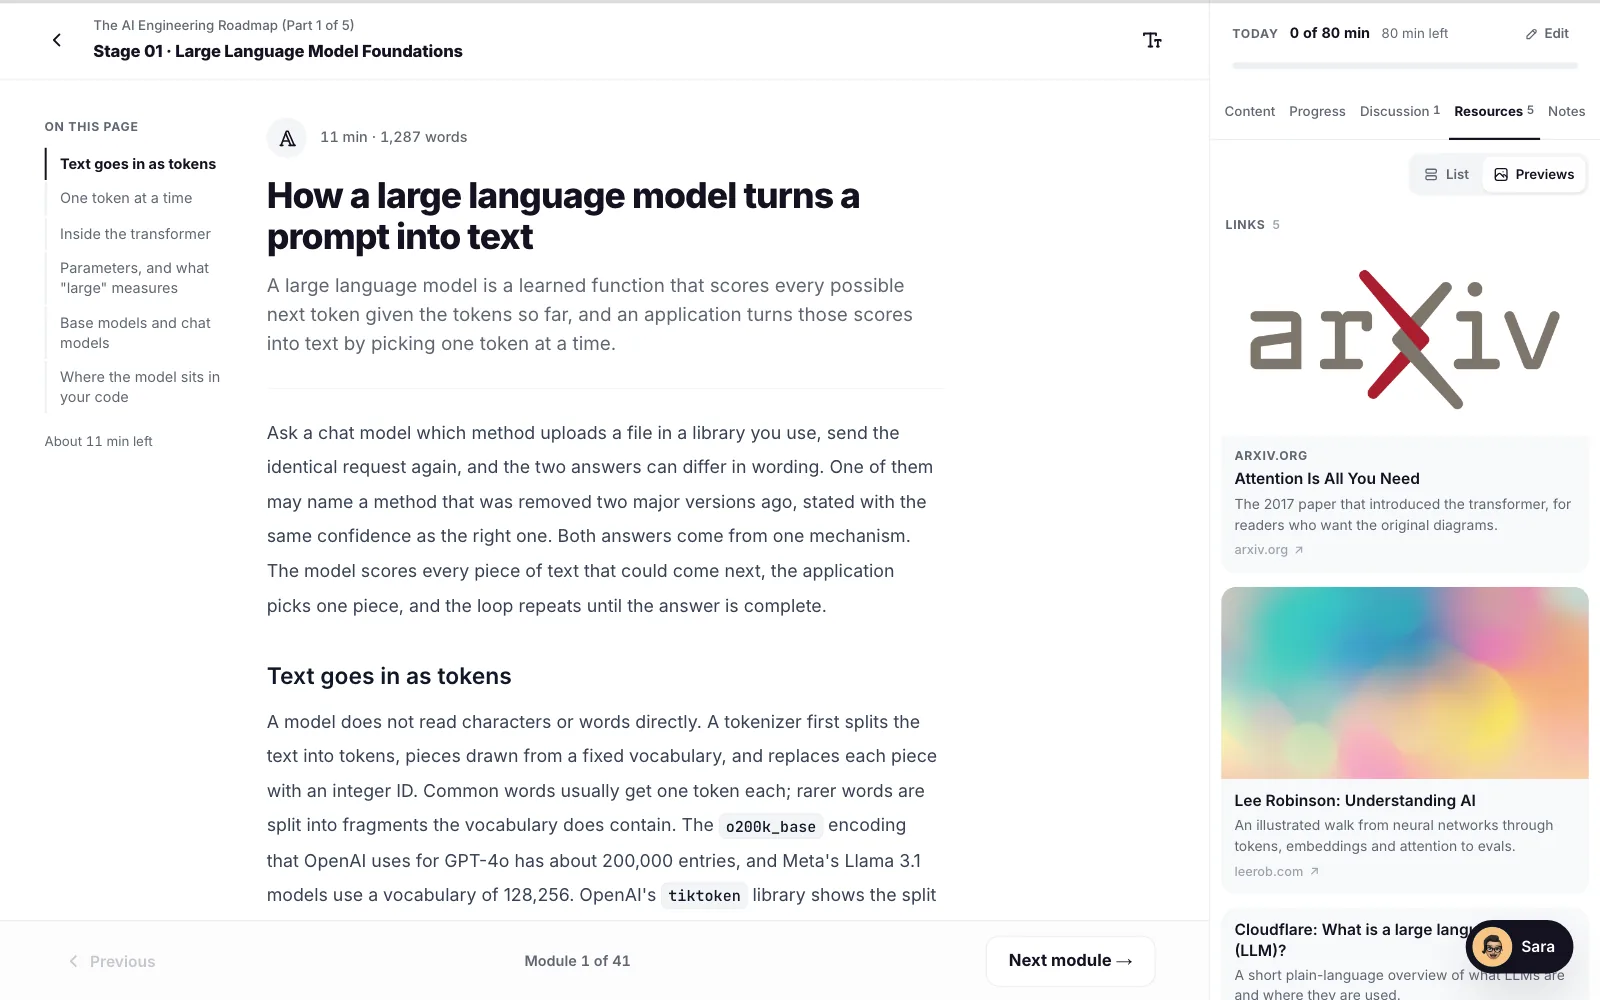This screenshot has height=1000, width=1600.
Task: Open the text size settings icon
Action: pyautogui.click(x=1152, y=40)
